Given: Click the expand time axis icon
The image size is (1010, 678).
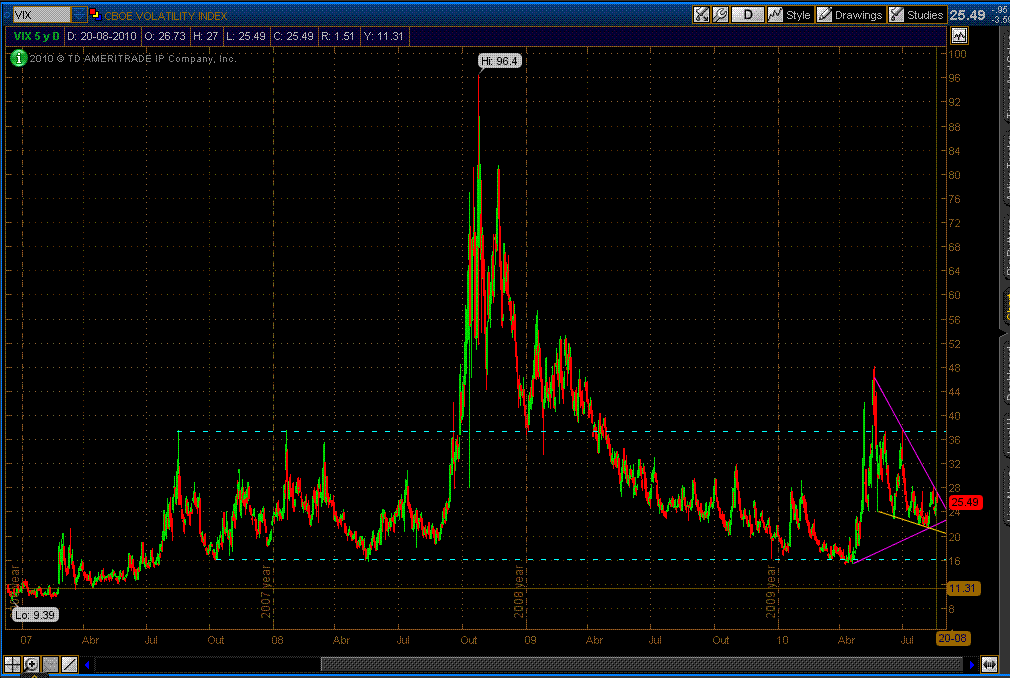Looking at the screenshot, I should [x=989, y=664].
